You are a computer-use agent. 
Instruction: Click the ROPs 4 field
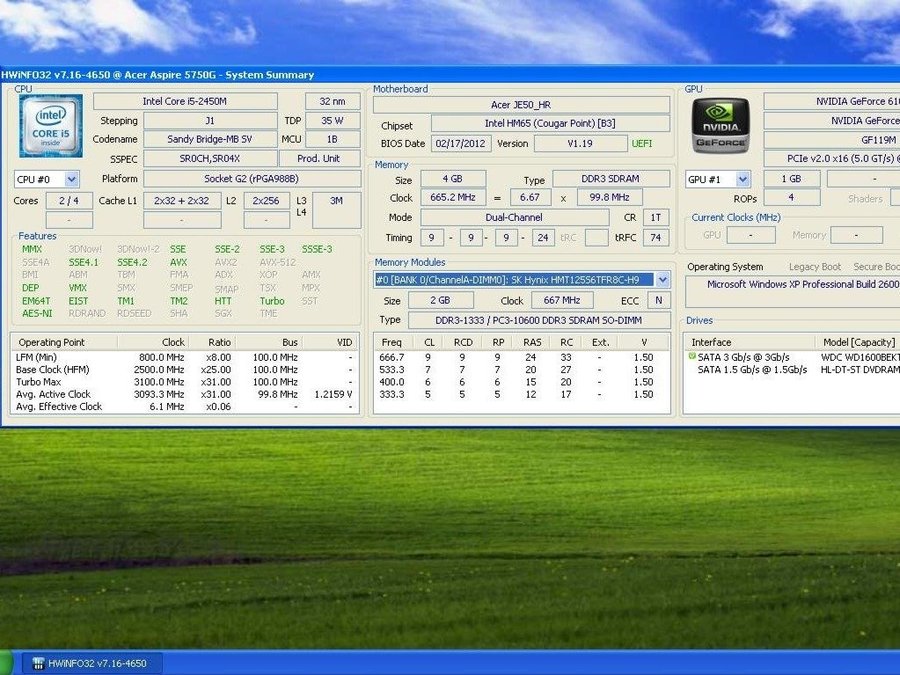pyautogui.click(x=792, y=197)
